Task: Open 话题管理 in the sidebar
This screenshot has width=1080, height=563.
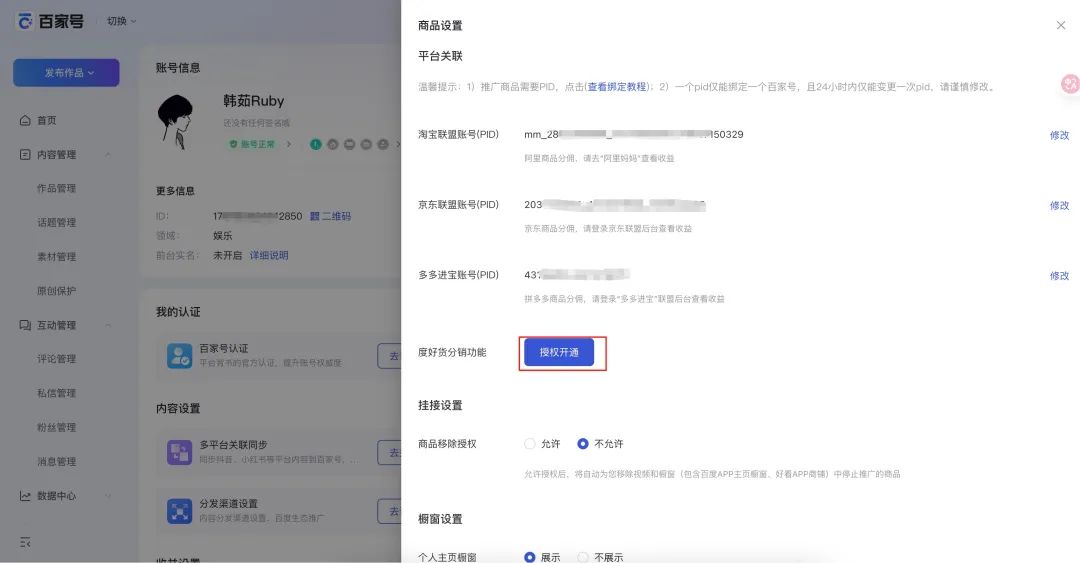Action: (56, 223)
